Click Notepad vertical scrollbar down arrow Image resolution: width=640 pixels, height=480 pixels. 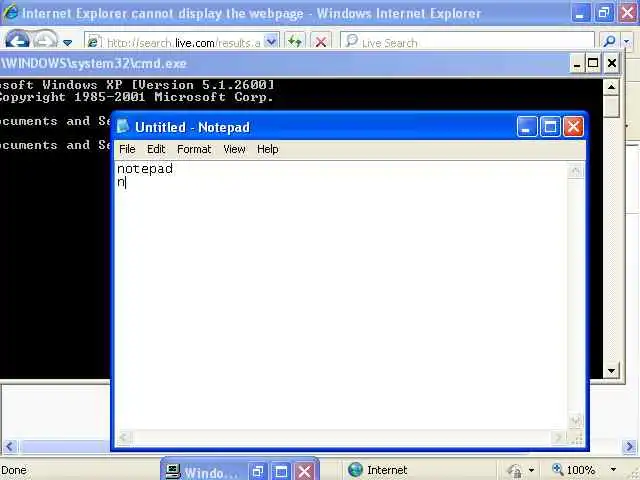point(576,421)
